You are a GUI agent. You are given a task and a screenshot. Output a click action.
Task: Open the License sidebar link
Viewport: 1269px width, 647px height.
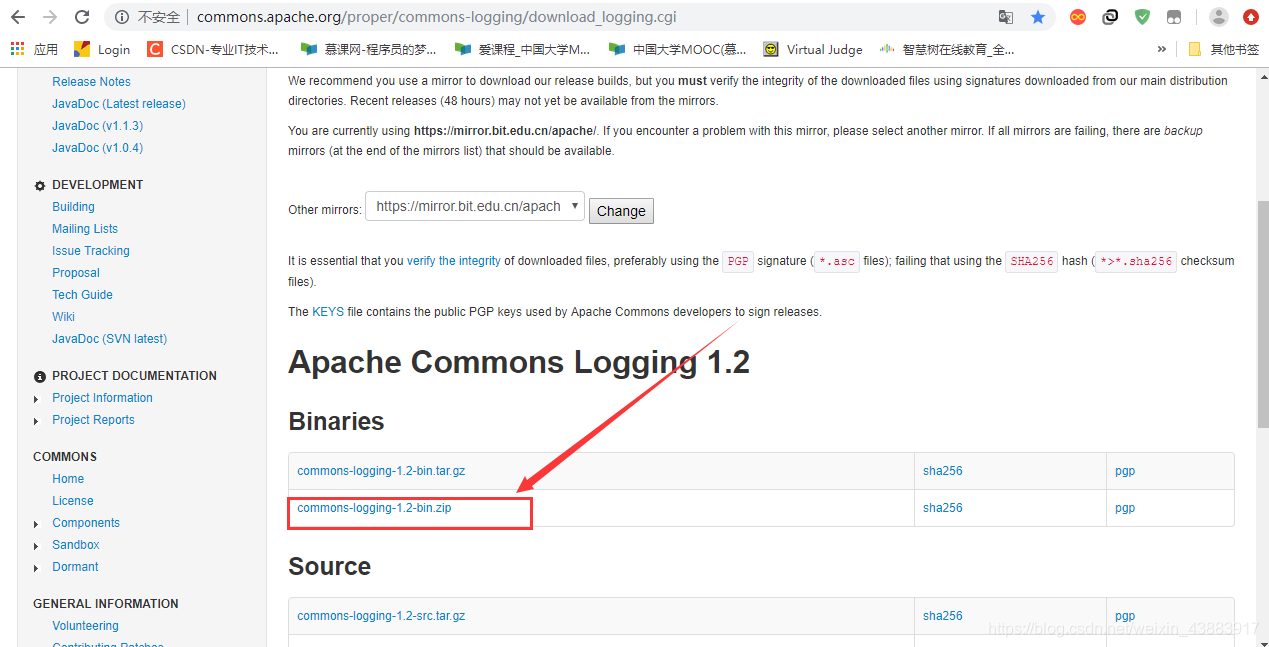click(x=73, y=501)
